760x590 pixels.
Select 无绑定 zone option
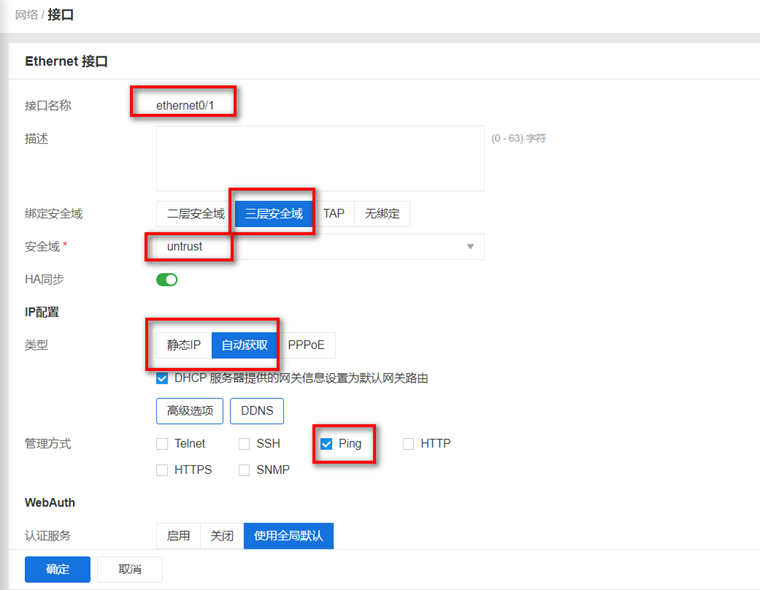(382, 214)
